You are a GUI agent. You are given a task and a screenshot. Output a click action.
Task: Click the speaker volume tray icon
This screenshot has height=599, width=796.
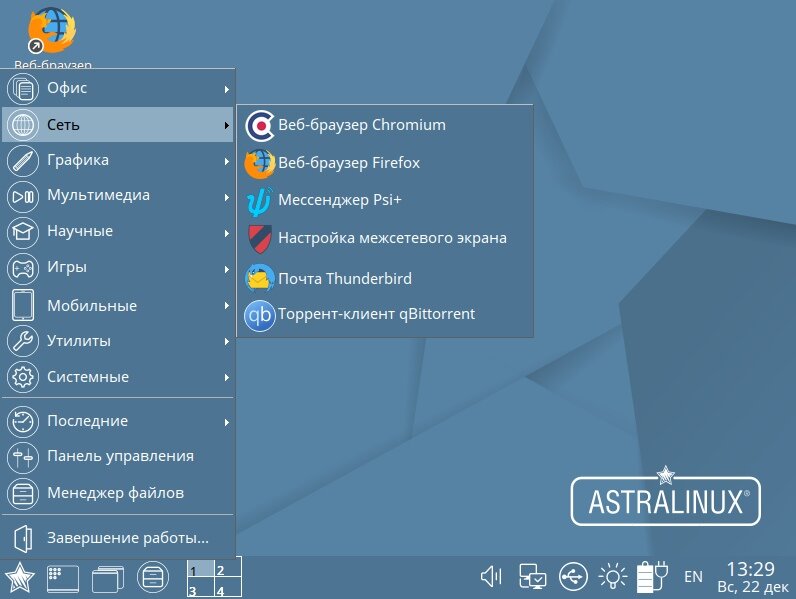491,577
